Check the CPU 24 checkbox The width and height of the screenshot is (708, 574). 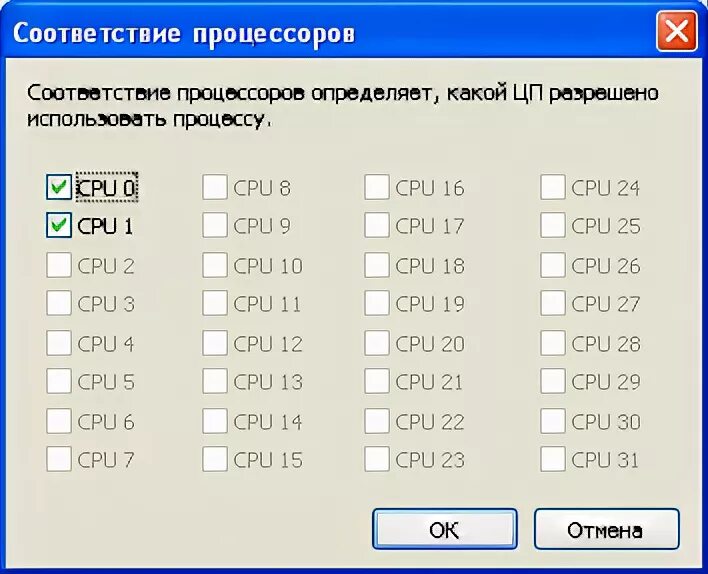tap(552, 187)
